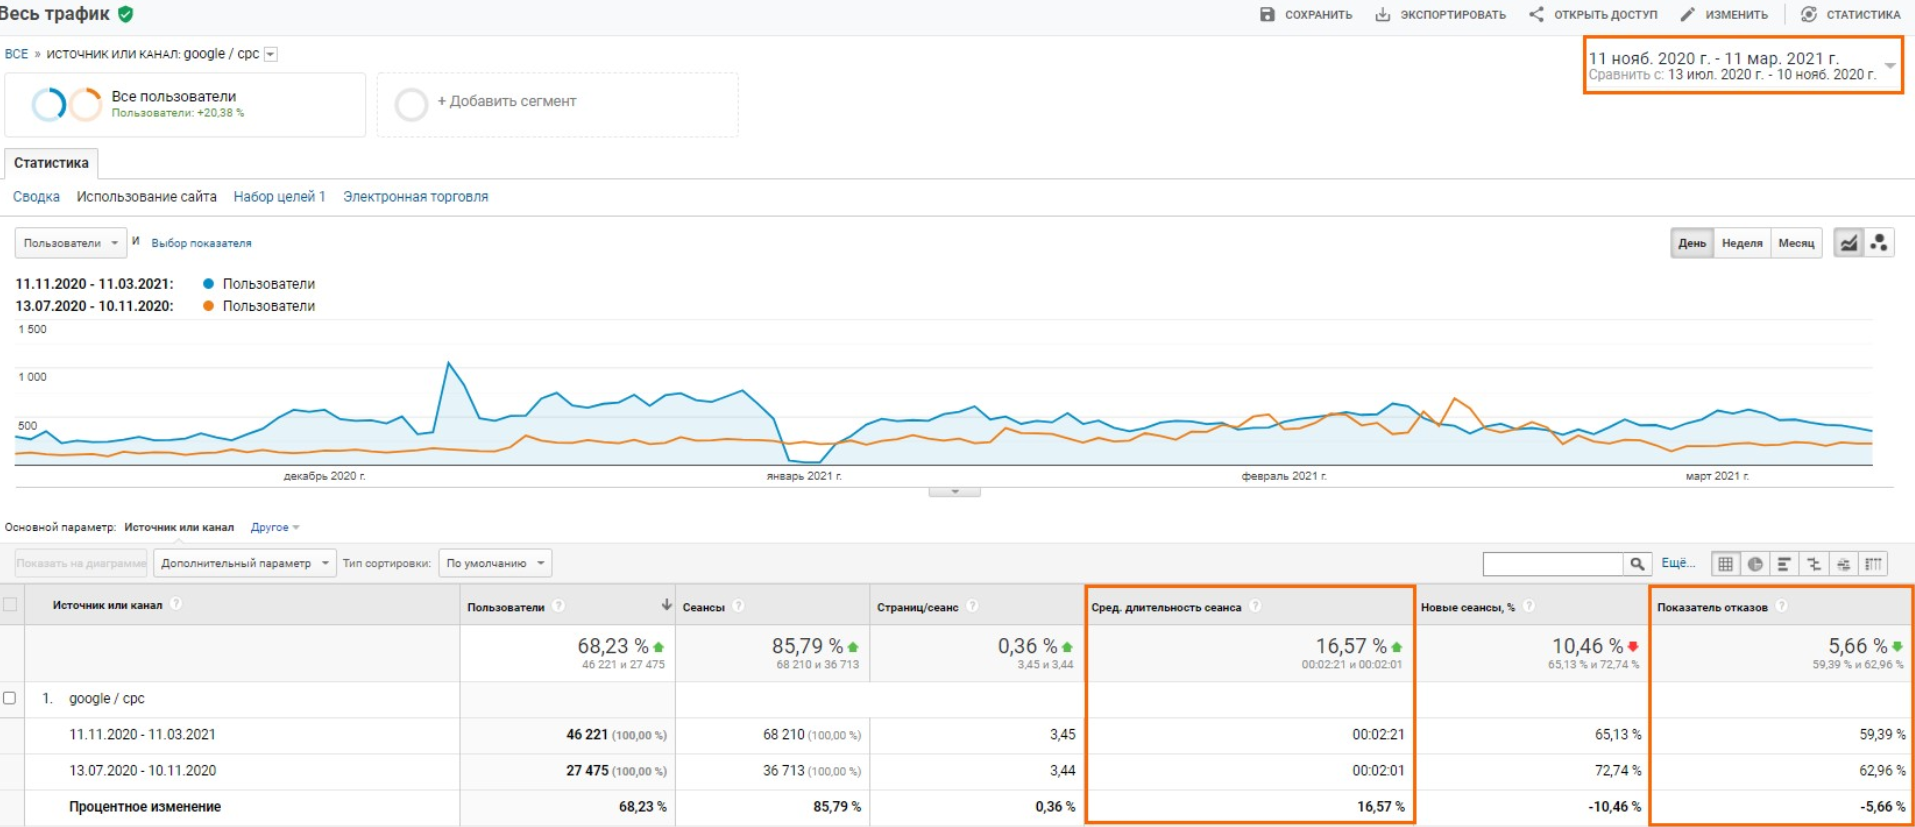Click help icon next to Пользователи header

pos(559,606)
